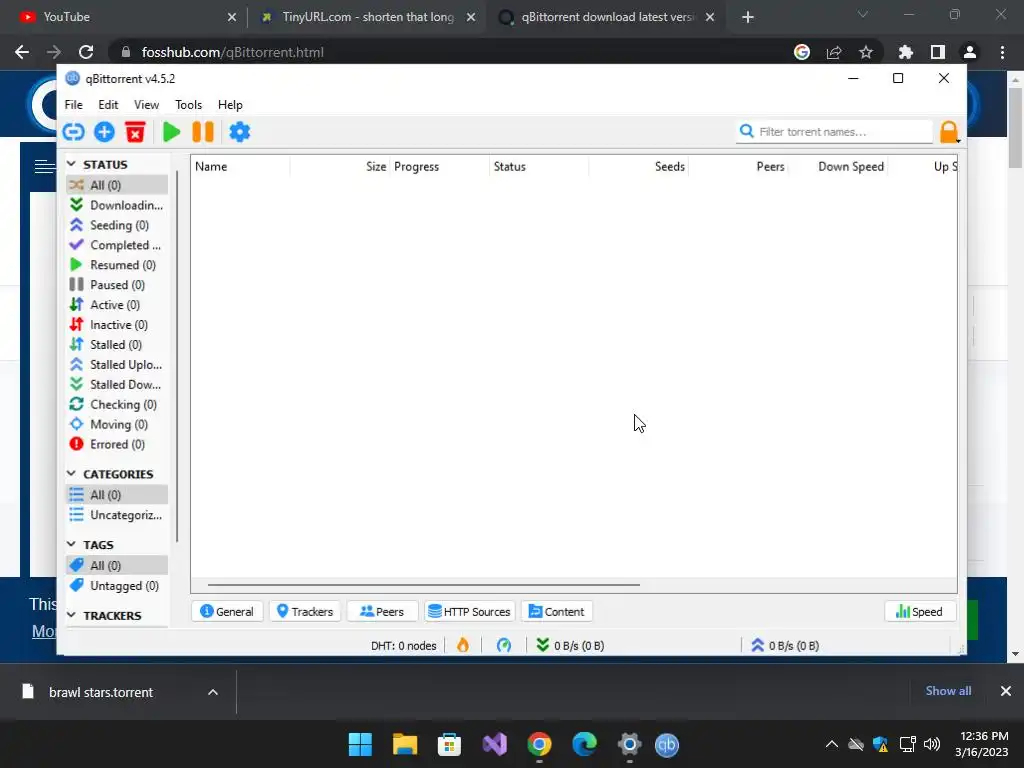Click the orange Pause toolbar icon
The image size is (1024, 768).
(203, 132)
